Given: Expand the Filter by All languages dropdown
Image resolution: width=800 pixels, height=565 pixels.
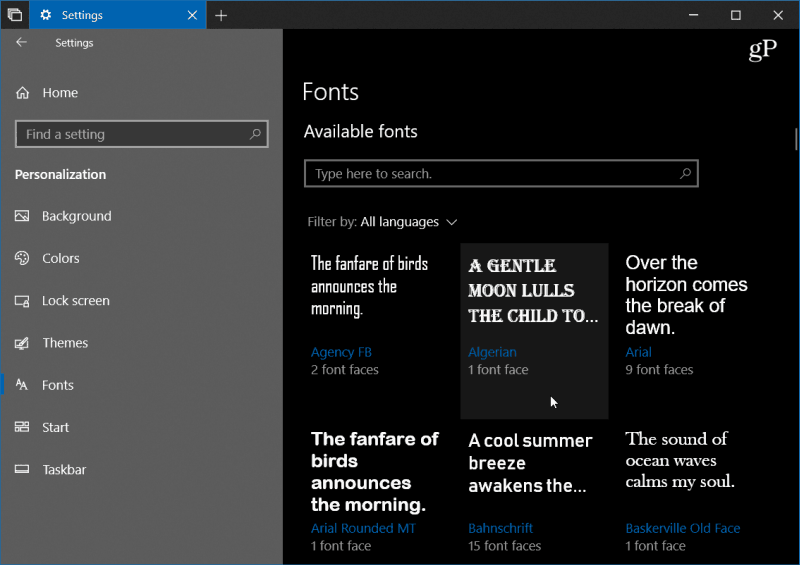Looking at the screenshot, I should (x=383, y=222).
